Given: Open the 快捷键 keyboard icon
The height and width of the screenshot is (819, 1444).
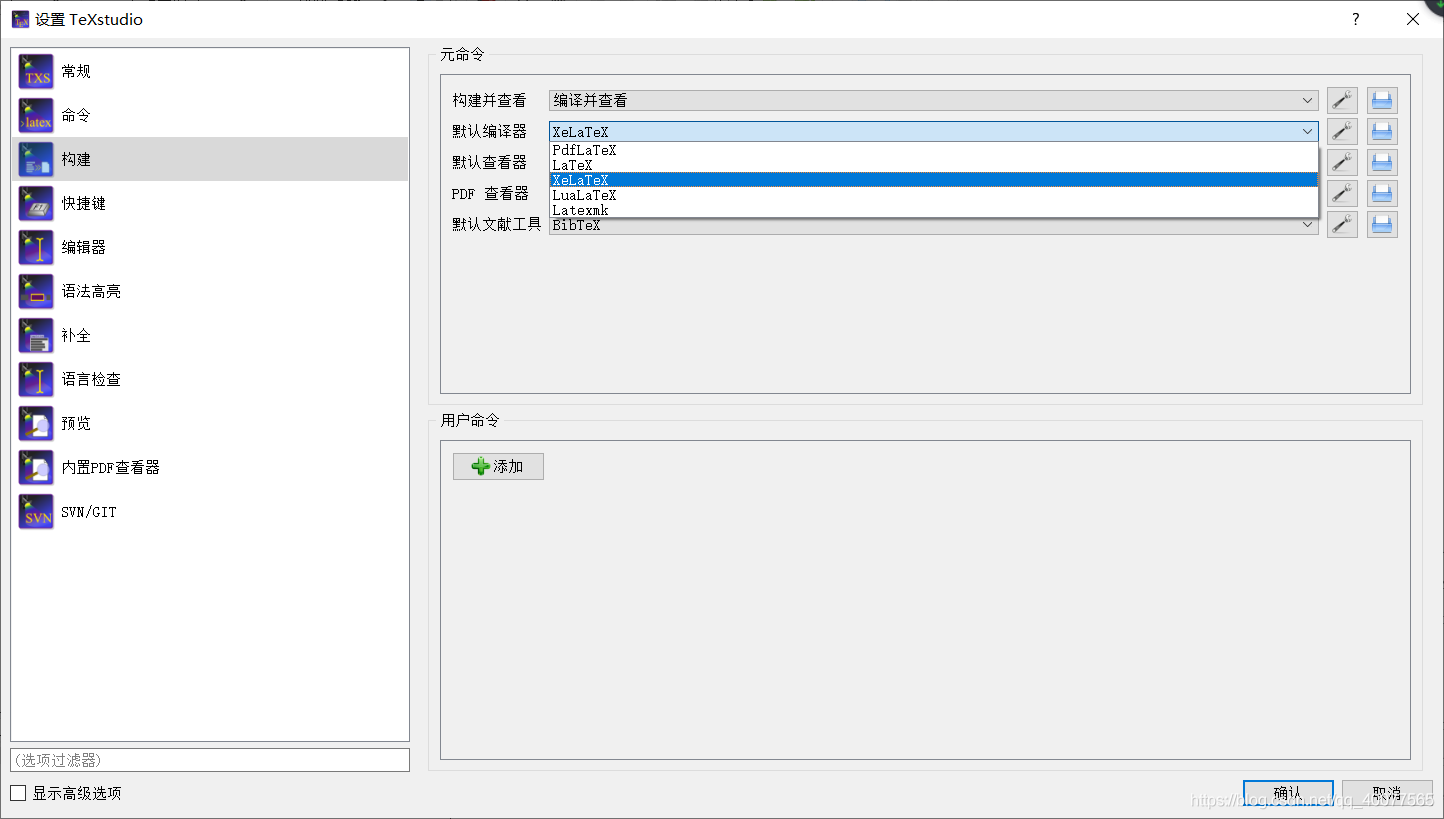Looking at the screenshot, I should coord(36,204).
